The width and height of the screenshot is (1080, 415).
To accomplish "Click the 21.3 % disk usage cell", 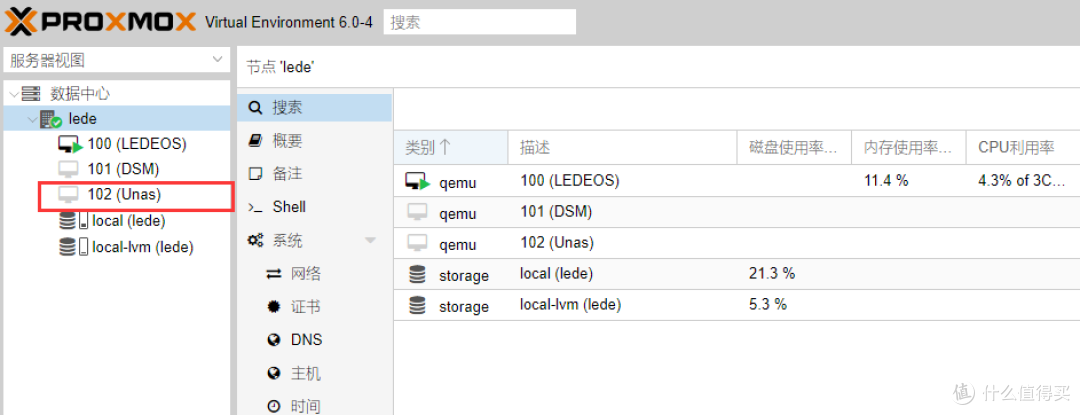I will tap(772, 273).
